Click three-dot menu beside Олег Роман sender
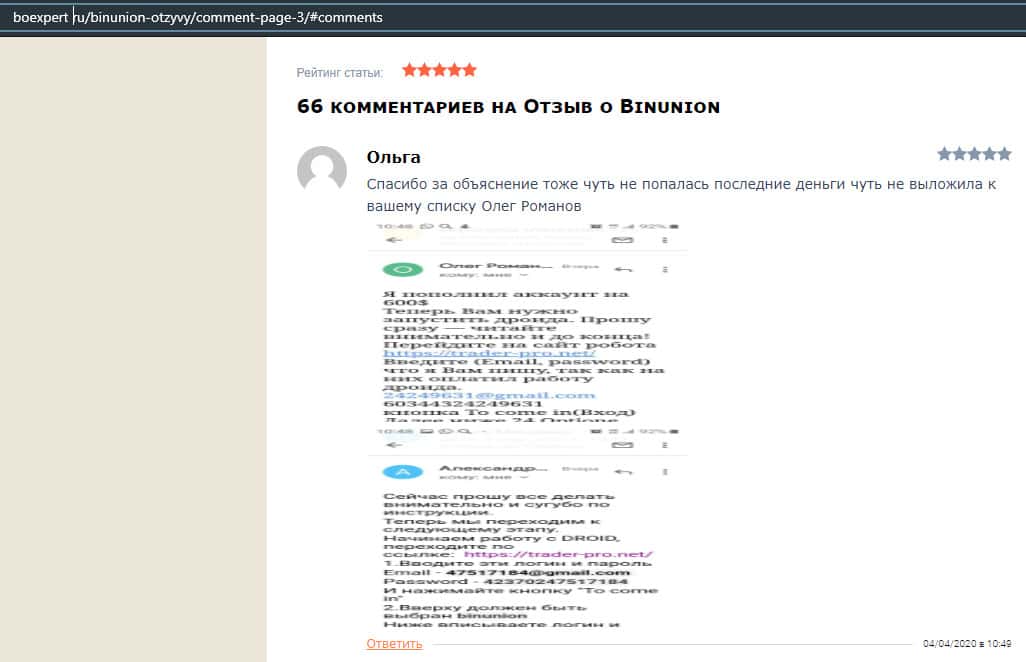This screenshot has width=1026, height=662. [665, 270]
